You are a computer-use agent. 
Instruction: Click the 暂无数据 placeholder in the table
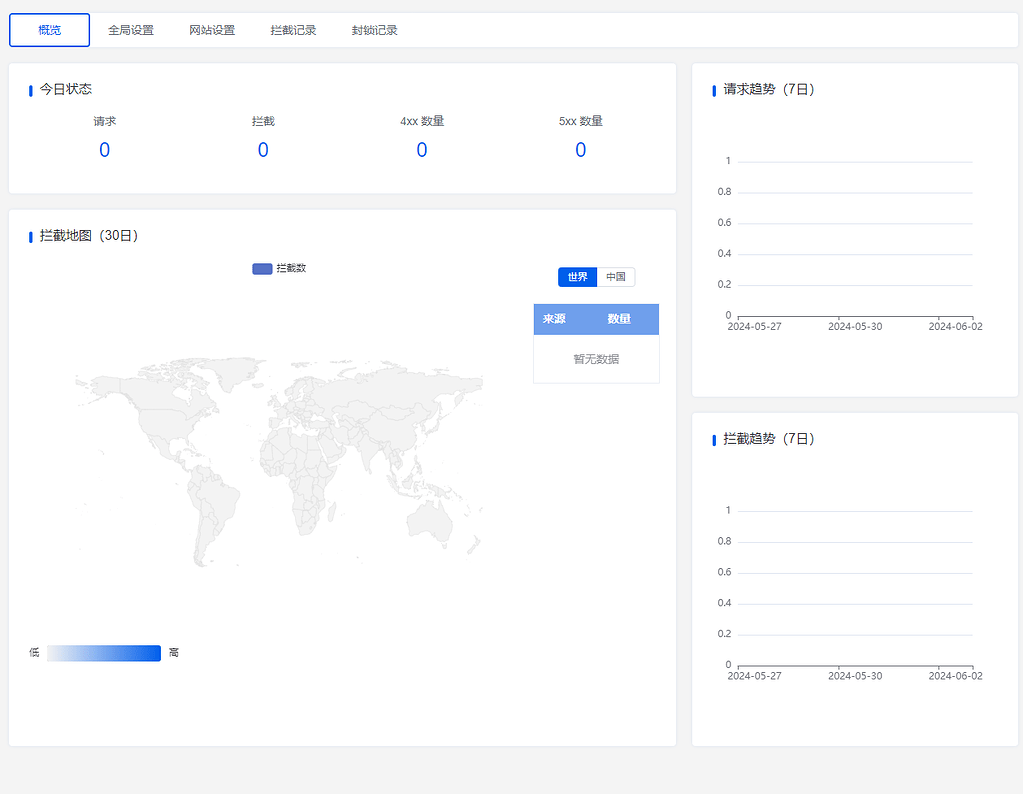[x=596, y=359]
